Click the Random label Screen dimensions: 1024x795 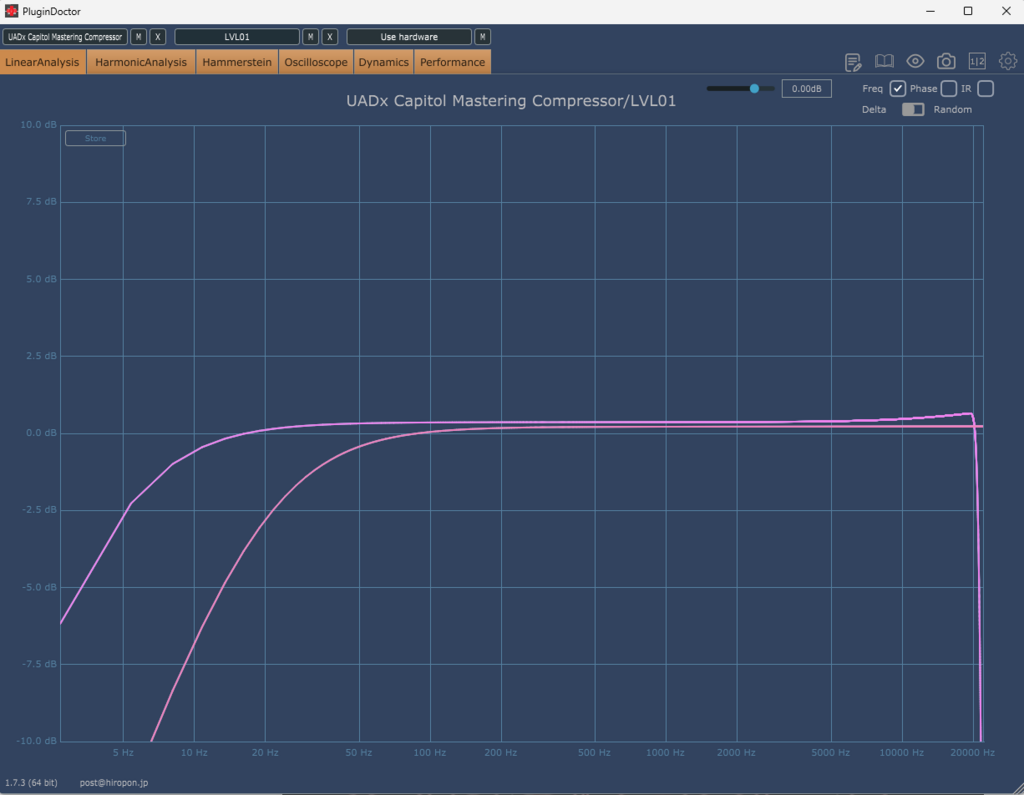point(953,110)
